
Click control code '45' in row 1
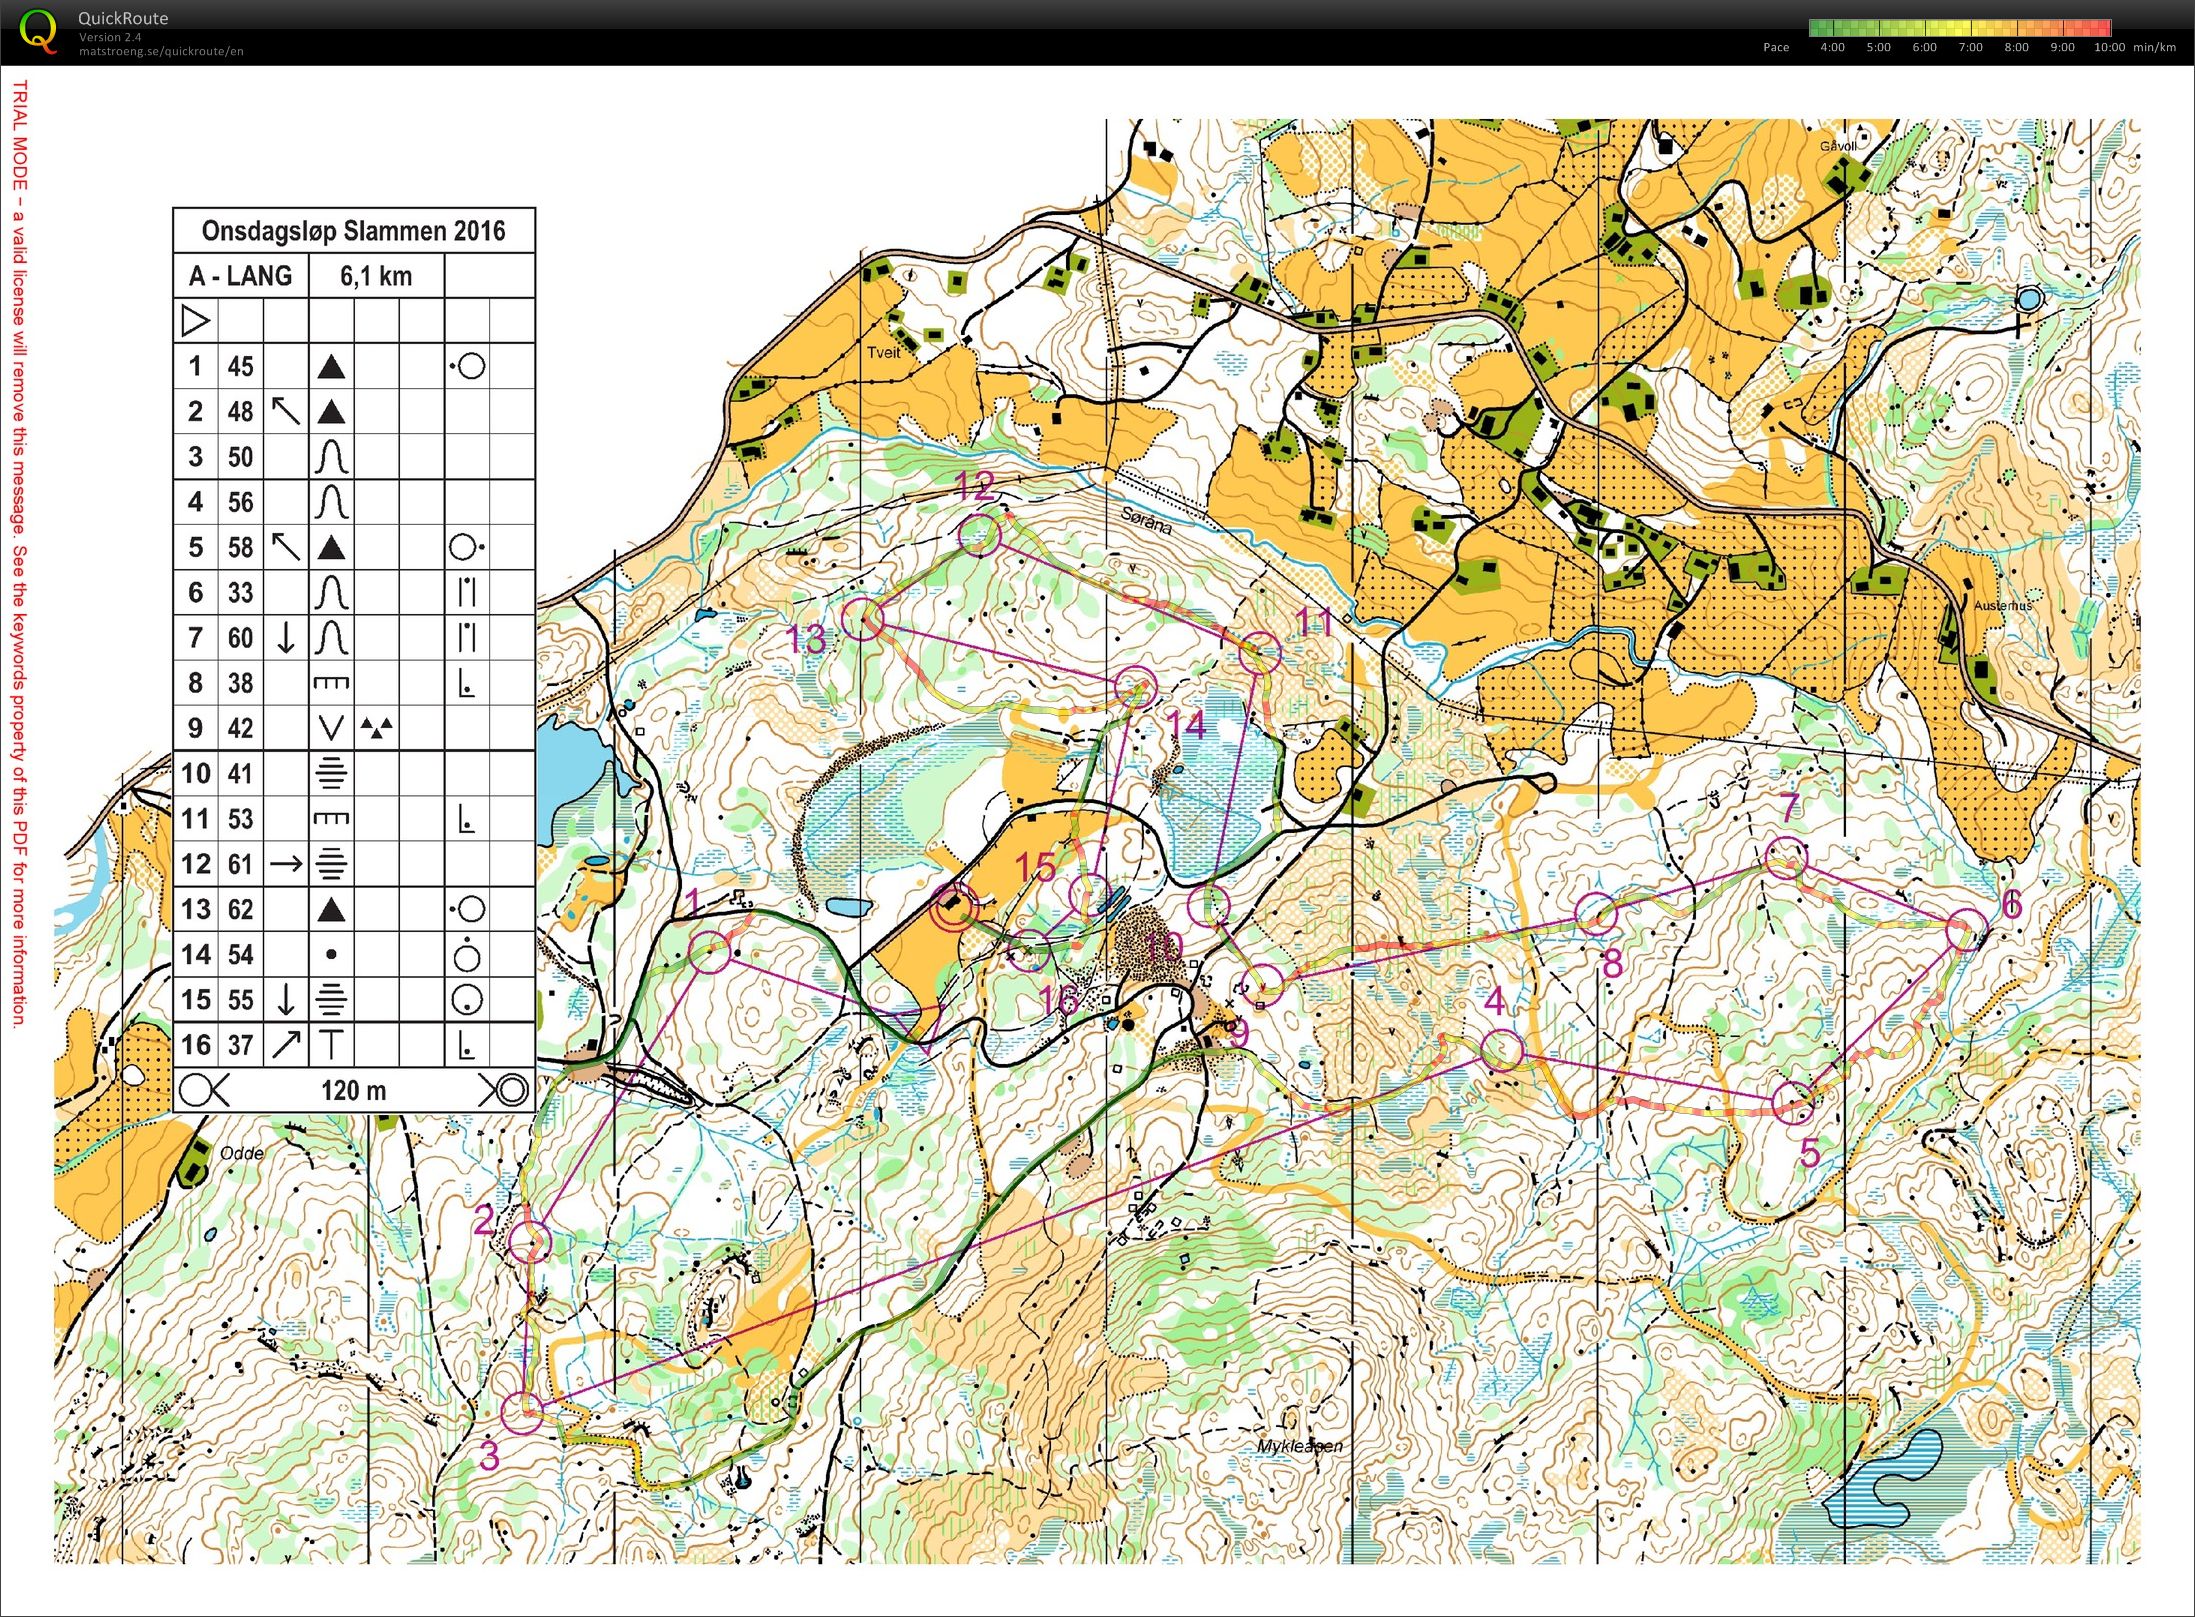240,367
